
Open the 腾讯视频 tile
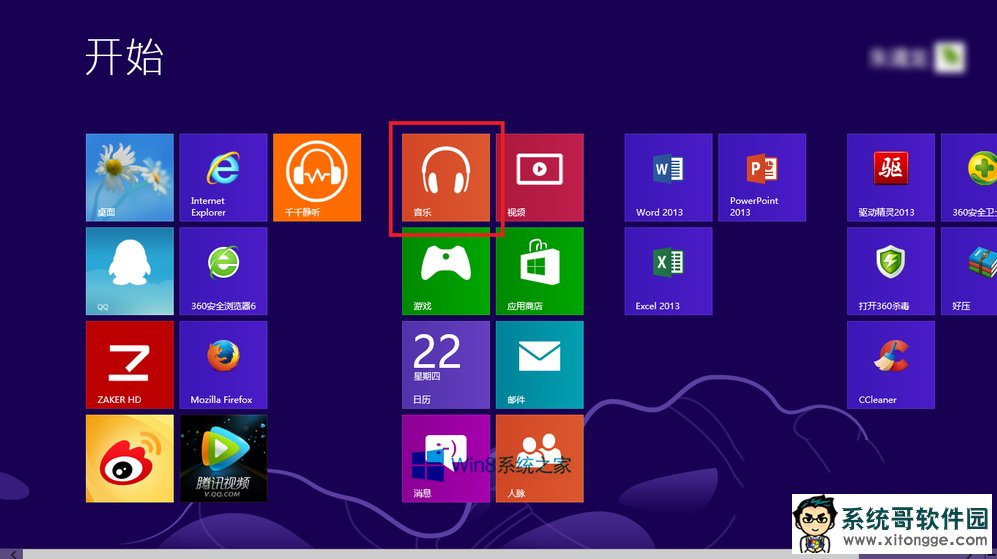pyautogui.click(x=223, y=459)
